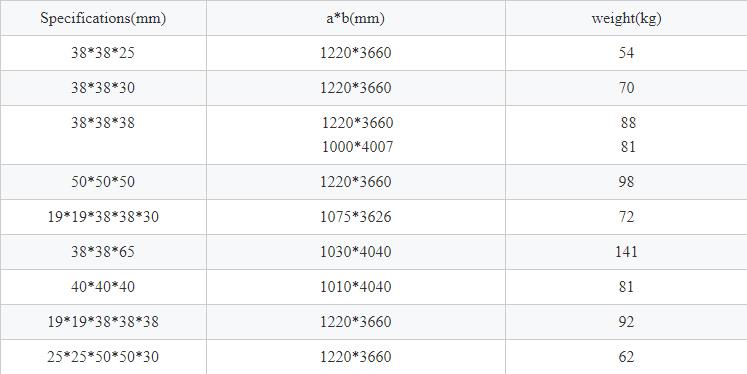Click the 19*19*38*38*38 specification cell
Screen dimensions: 747x374
(103, 322)
